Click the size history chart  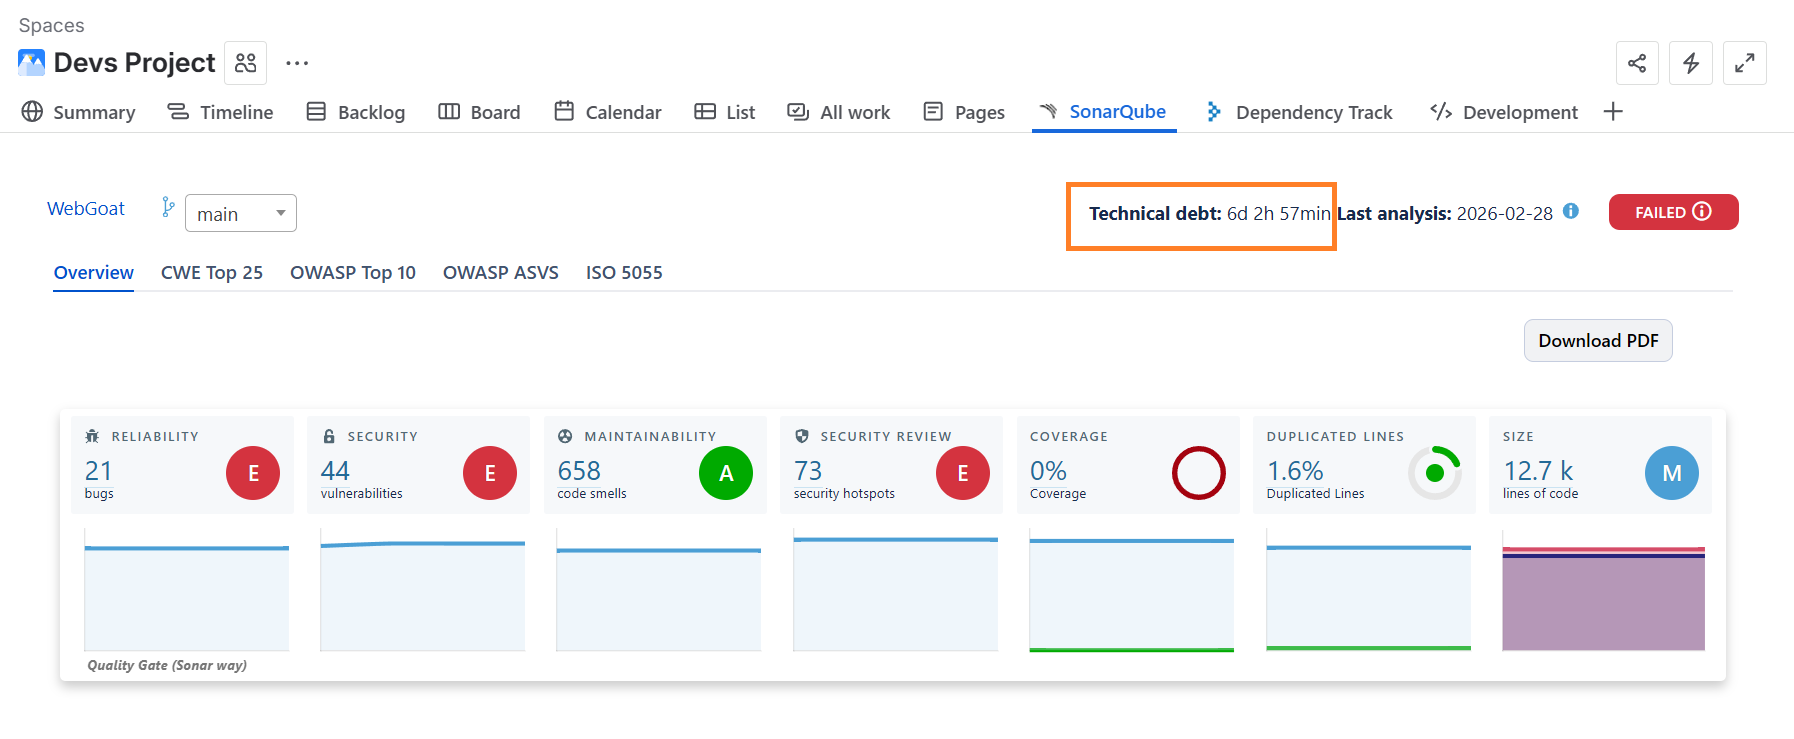point(1604,591)
